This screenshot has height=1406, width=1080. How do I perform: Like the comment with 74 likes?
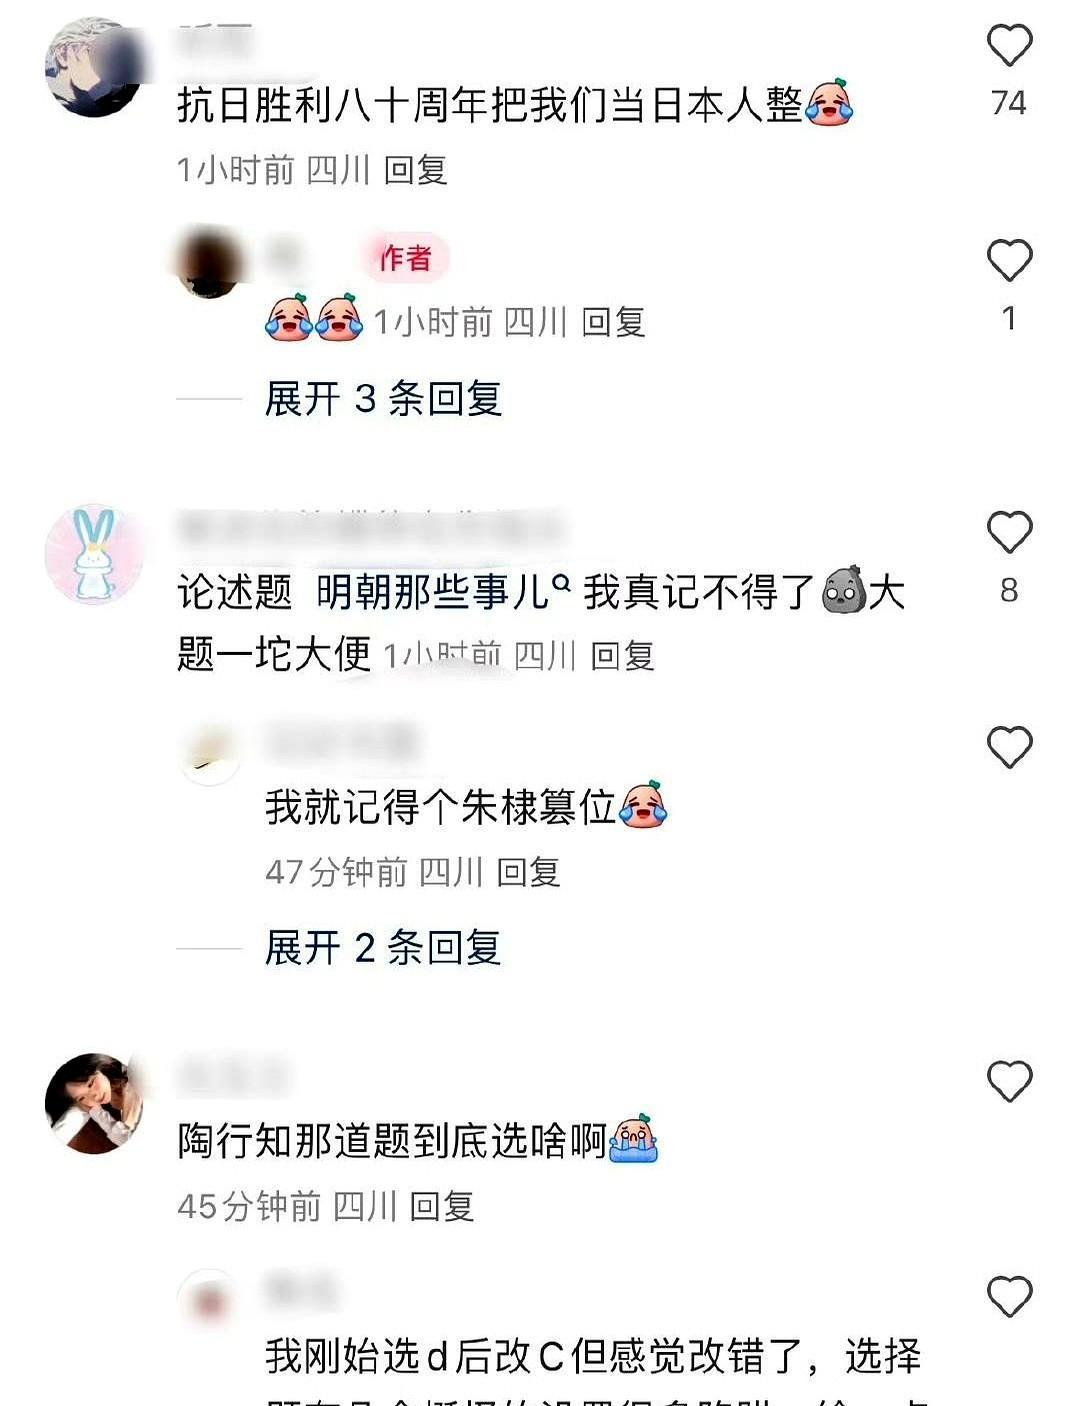tap(1009, 46)
